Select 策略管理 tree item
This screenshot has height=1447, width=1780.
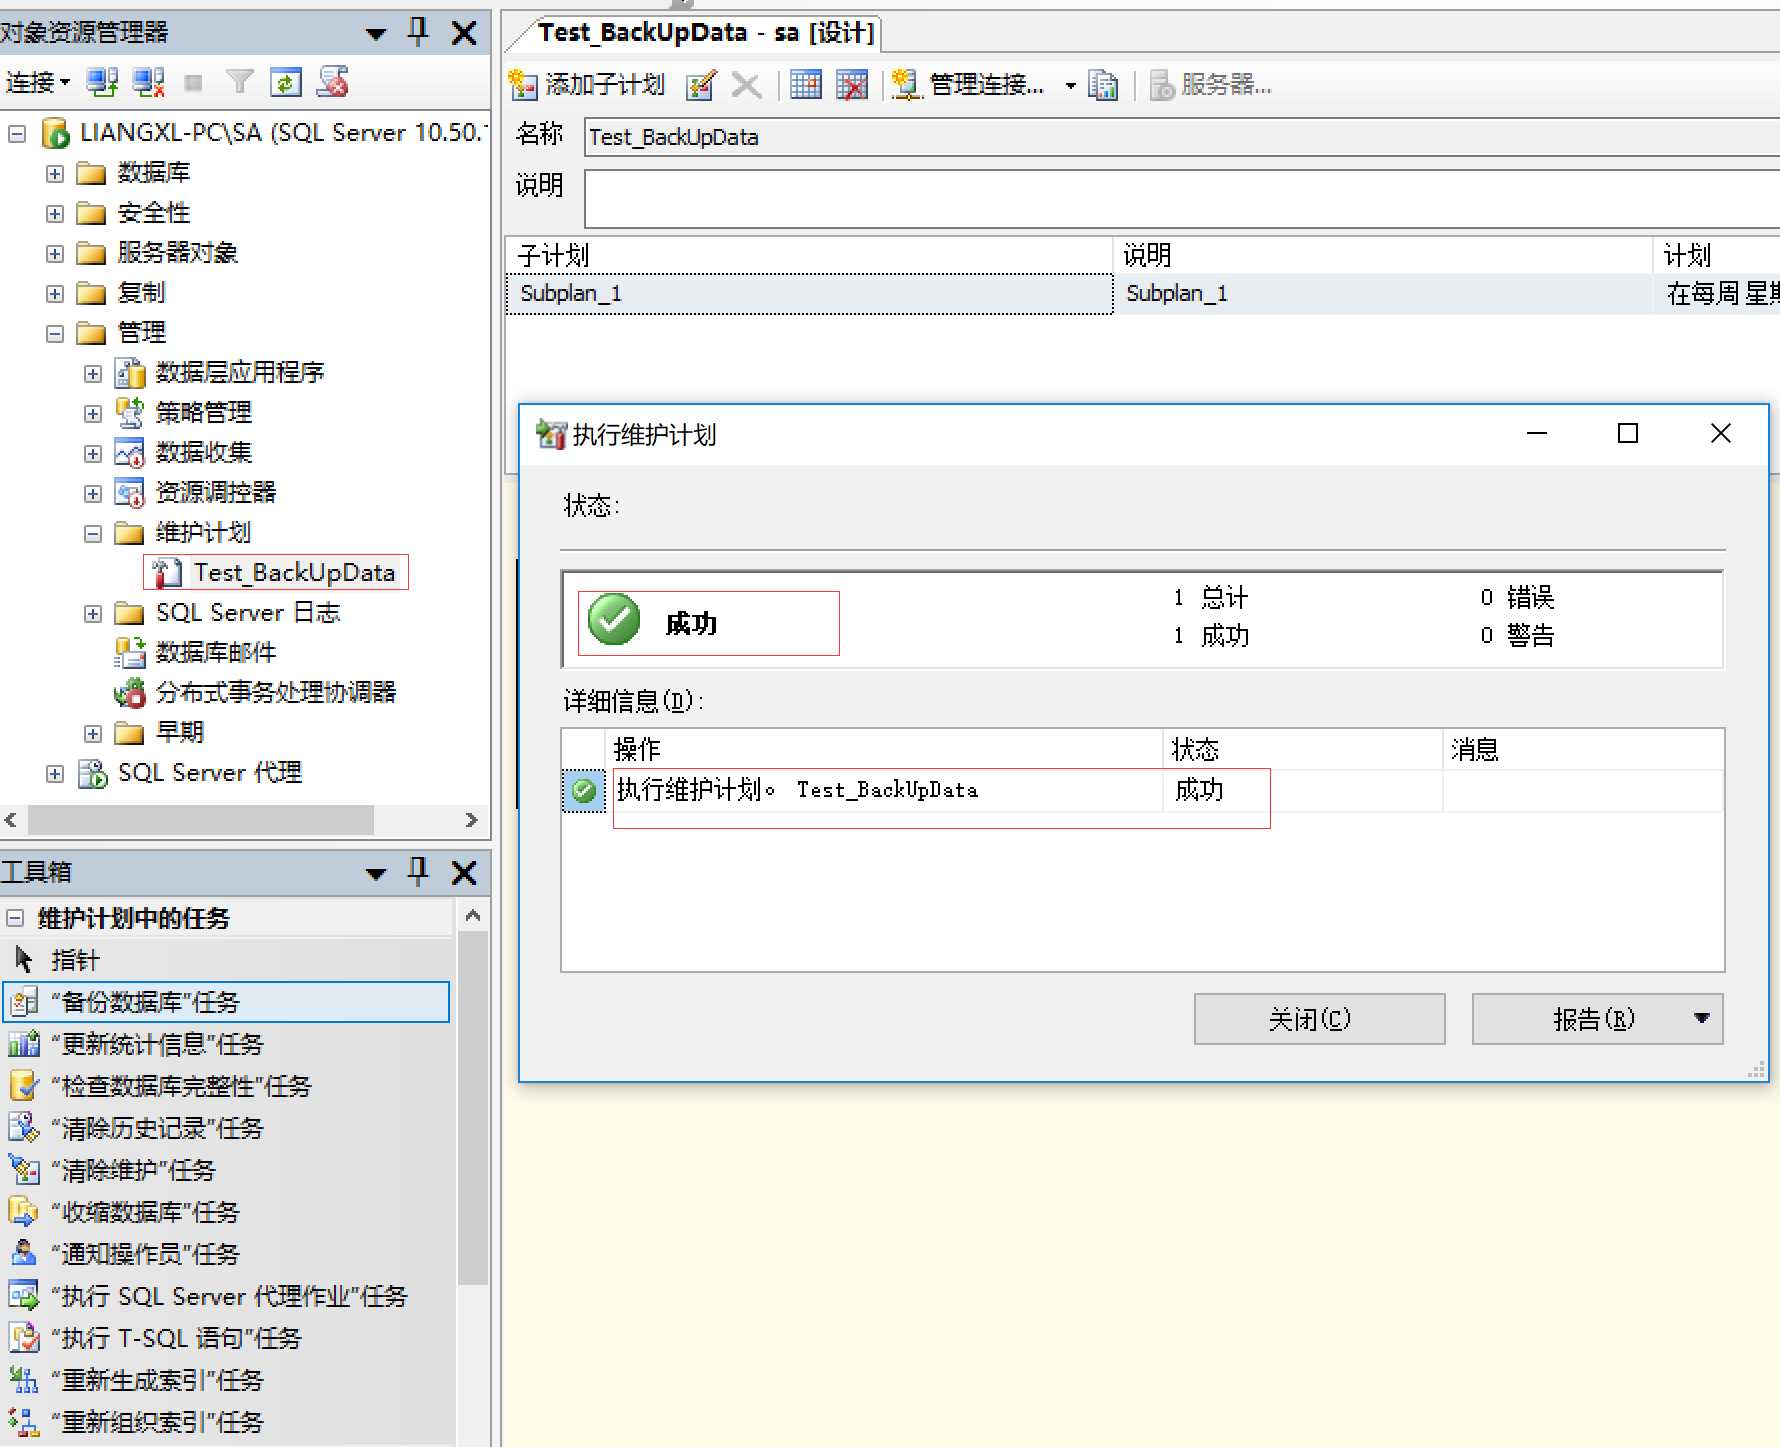pyautogui.click(x=204, y=412)
